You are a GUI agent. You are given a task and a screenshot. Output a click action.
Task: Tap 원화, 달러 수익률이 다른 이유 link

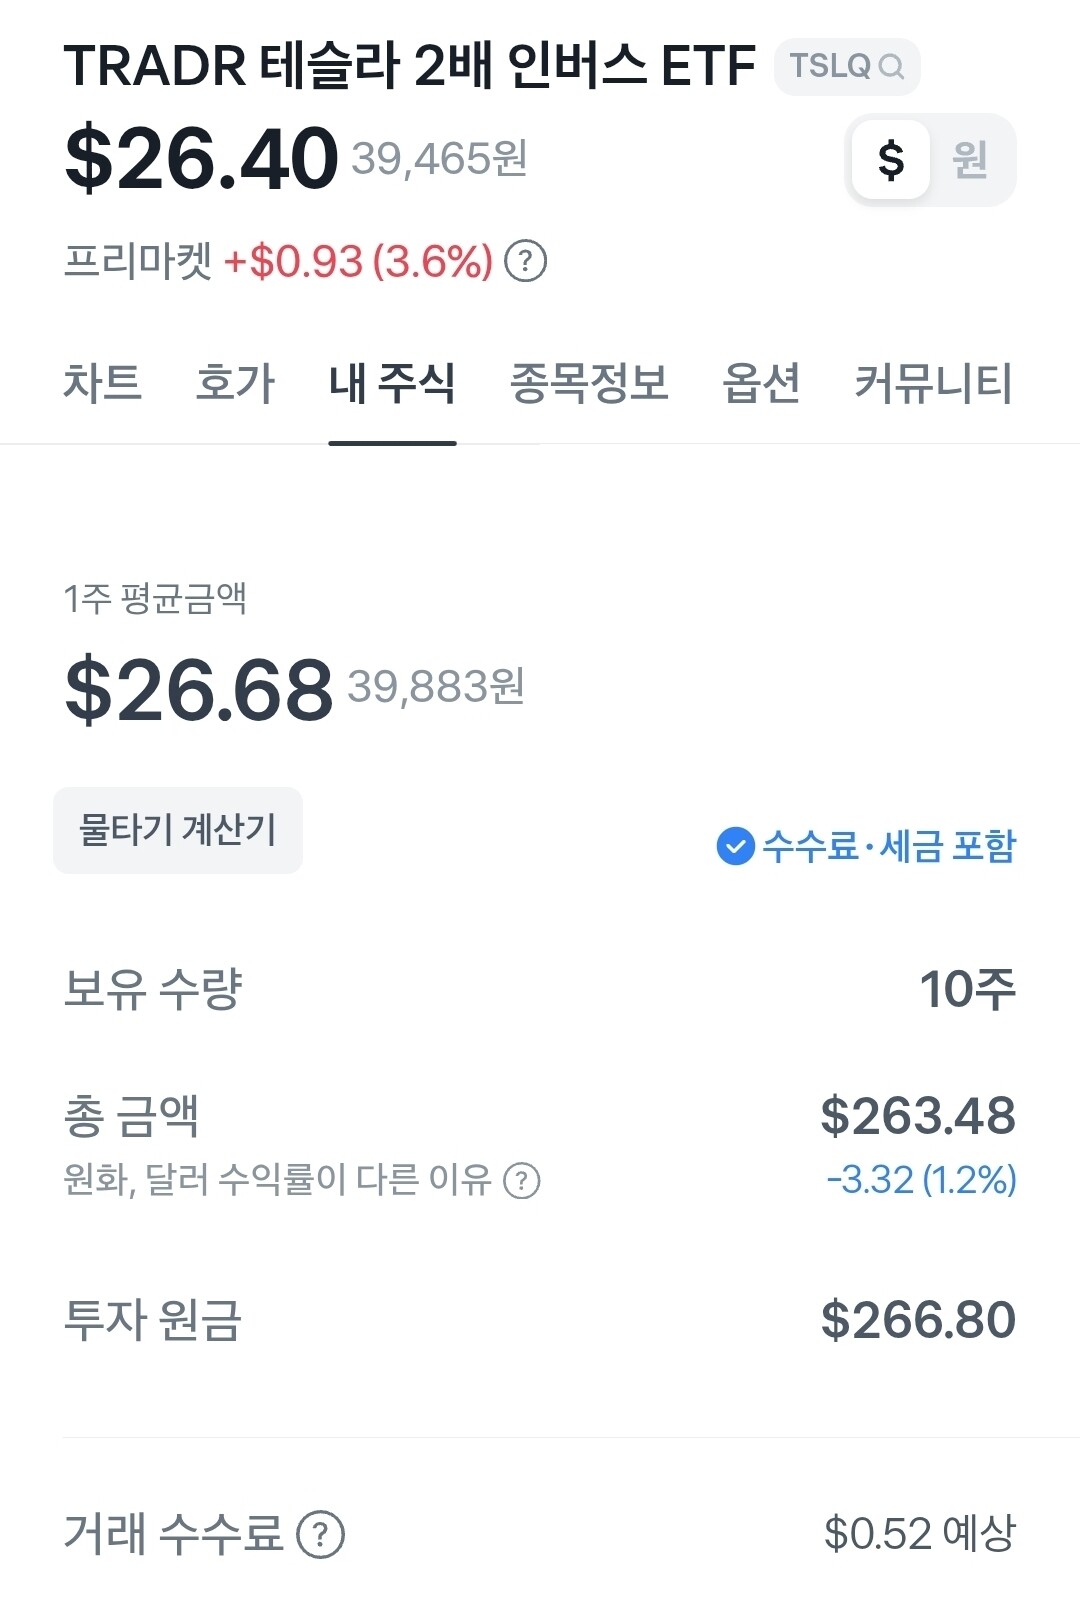pos(277,1181)
